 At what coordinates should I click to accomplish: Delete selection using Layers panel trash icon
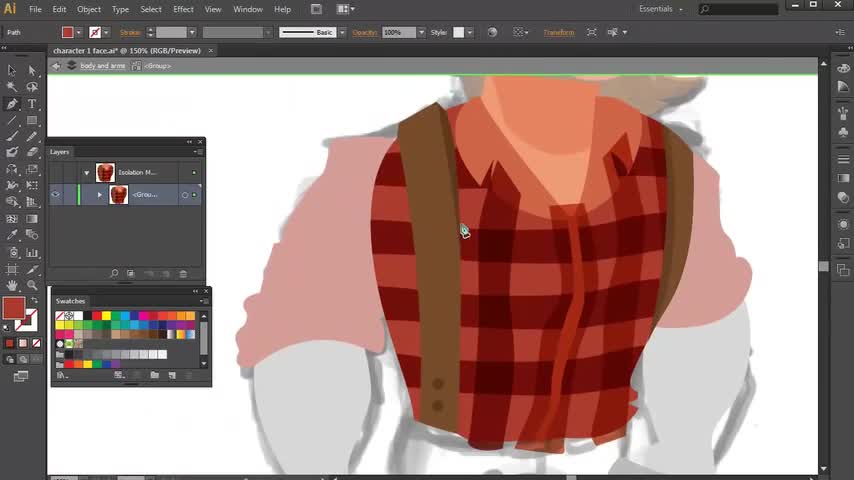(x=183, y=273)
